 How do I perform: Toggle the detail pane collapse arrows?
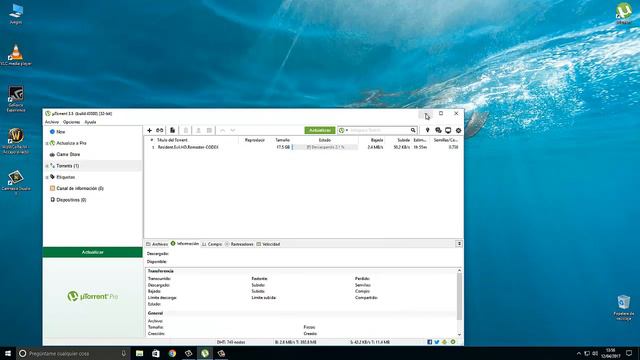tap(459, 244)
